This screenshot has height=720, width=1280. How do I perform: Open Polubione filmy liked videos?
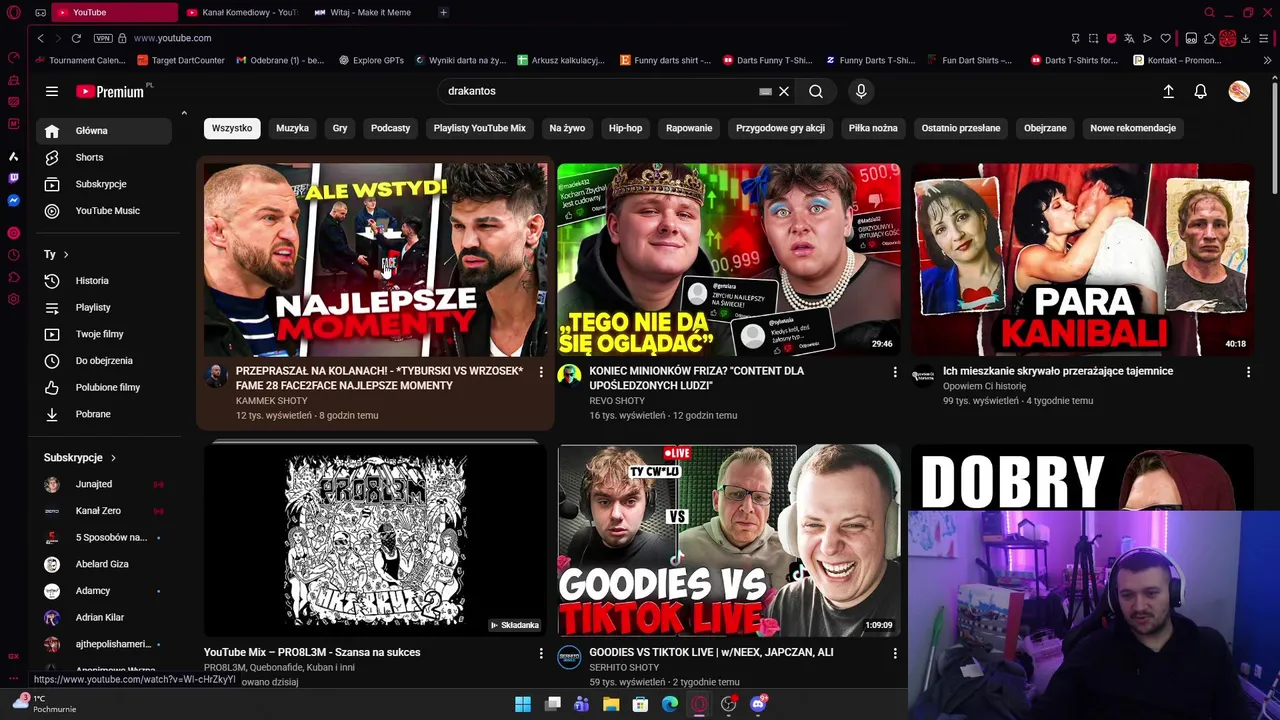click(x=104, y=387)
